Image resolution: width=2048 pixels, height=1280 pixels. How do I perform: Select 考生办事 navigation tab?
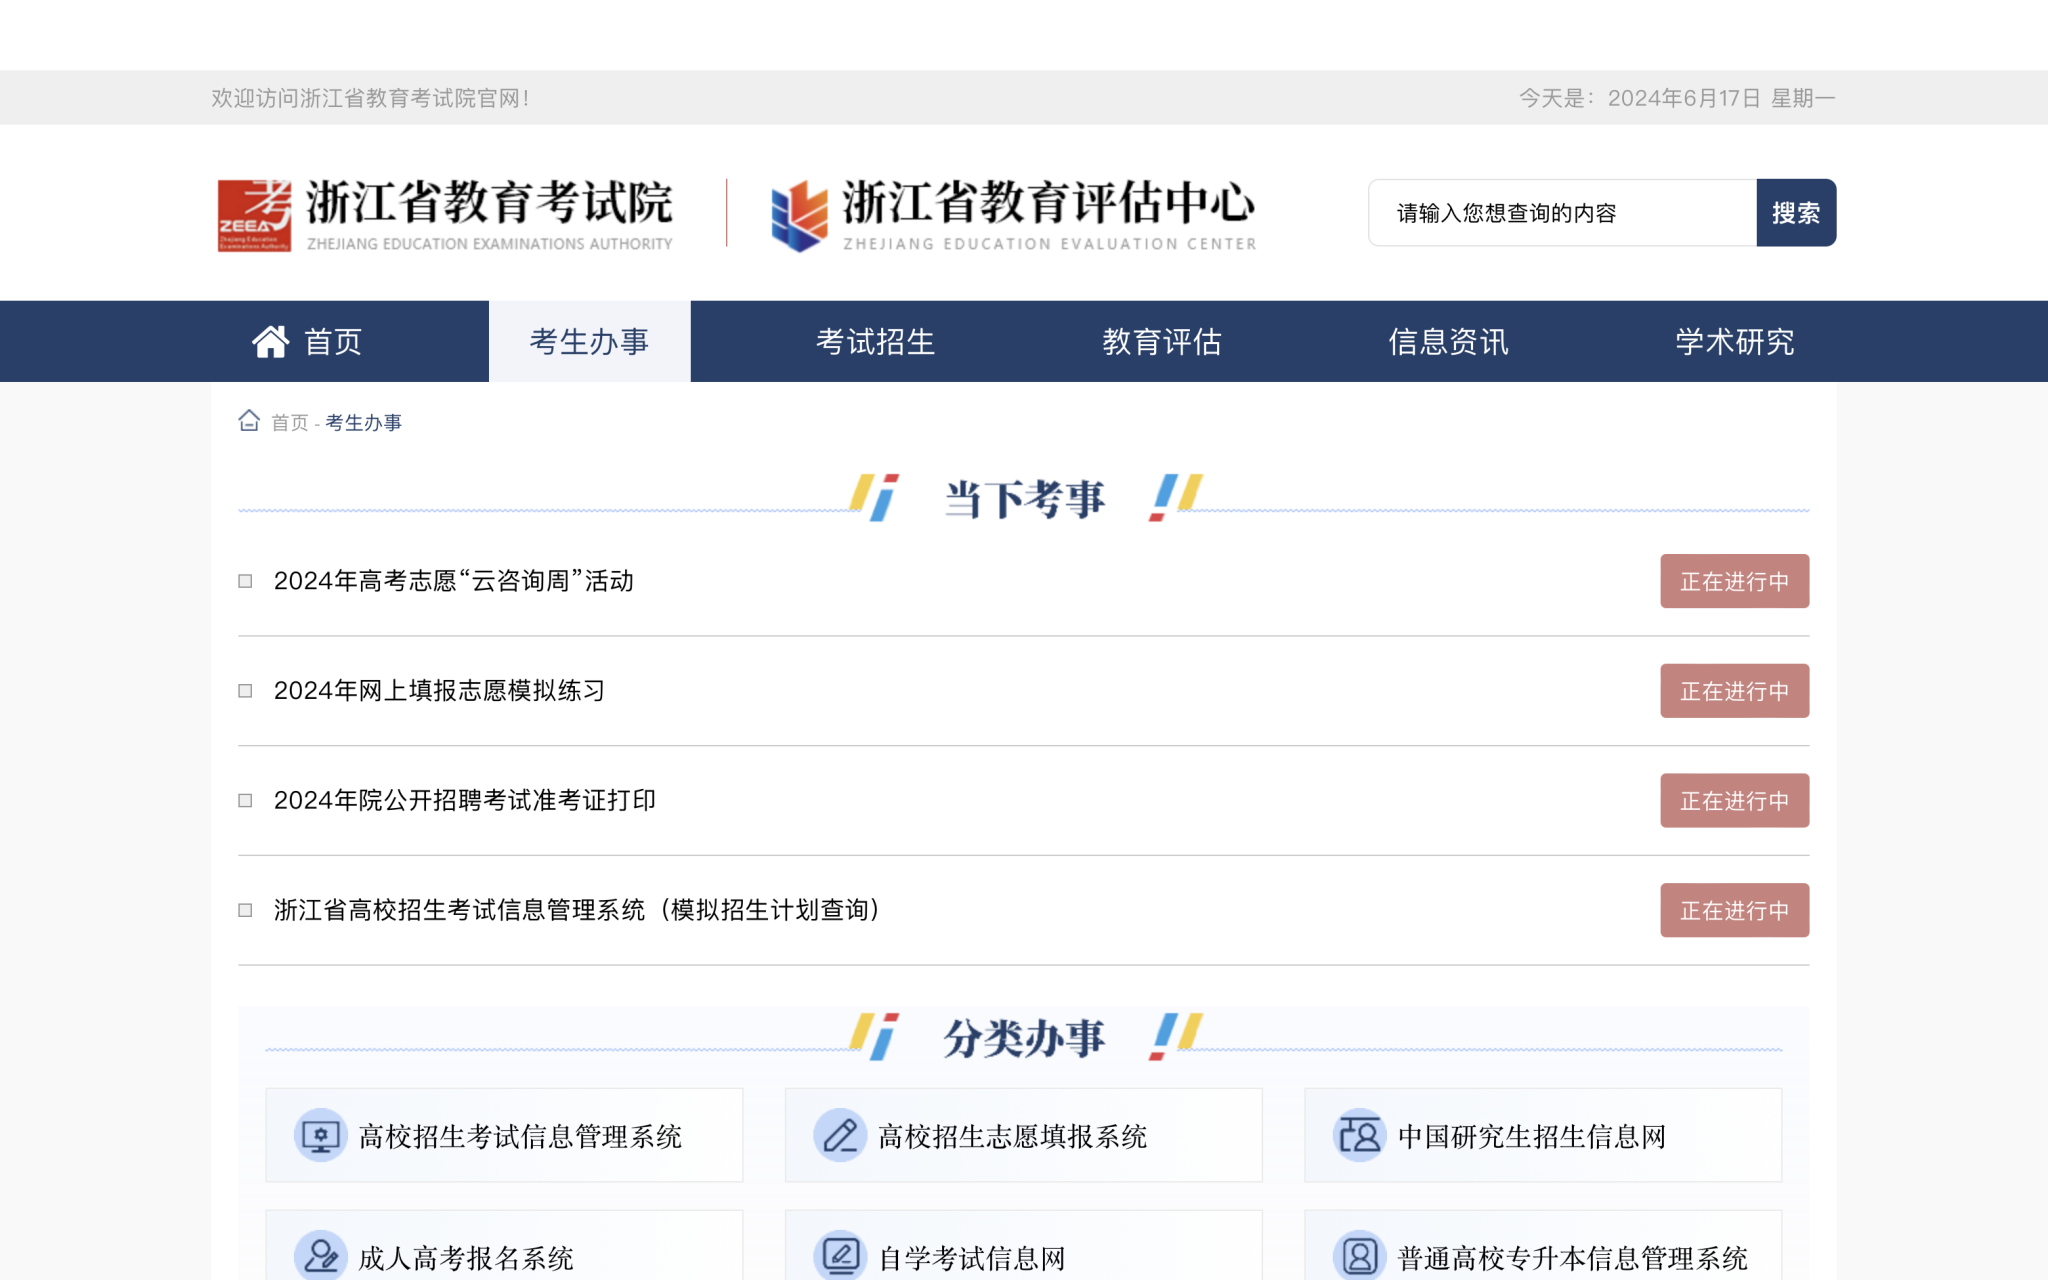pyautogui.click(x=589, y=341)
